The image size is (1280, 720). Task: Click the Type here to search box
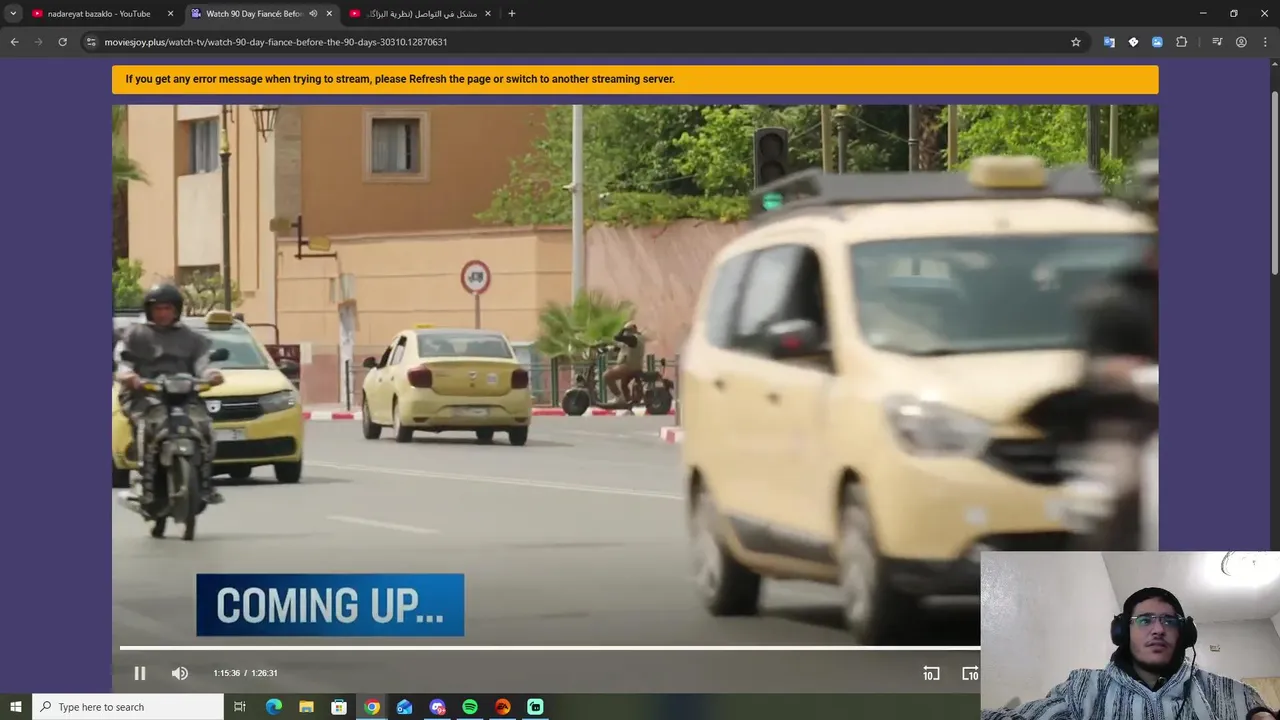click(128, 707)
